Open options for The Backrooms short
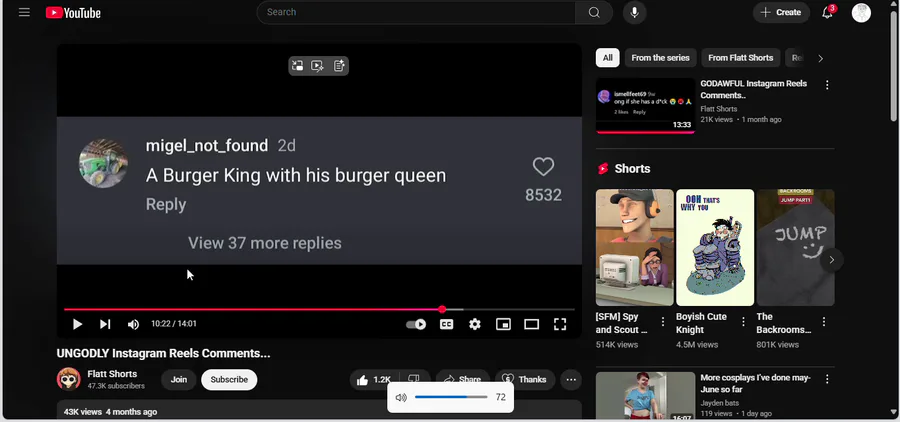 click(824, 322)
